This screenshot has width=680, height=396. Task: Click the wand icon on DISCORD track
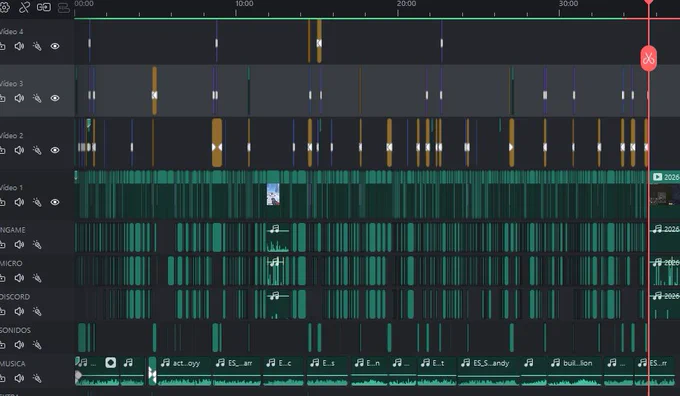(37, 311)
